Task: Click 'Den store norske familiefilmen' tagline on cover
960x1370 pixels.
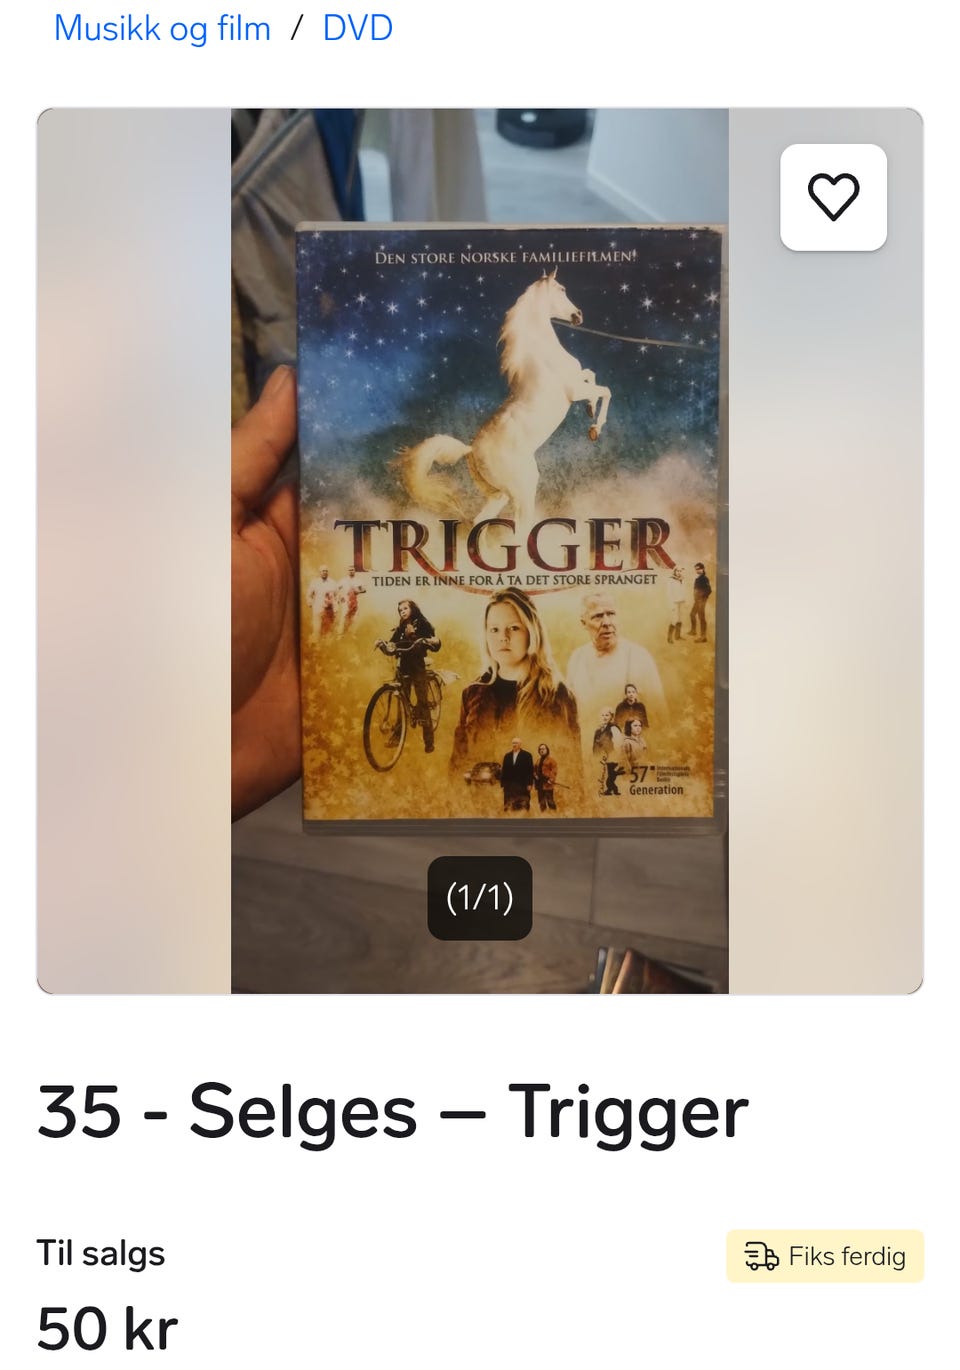Action: 505,257
